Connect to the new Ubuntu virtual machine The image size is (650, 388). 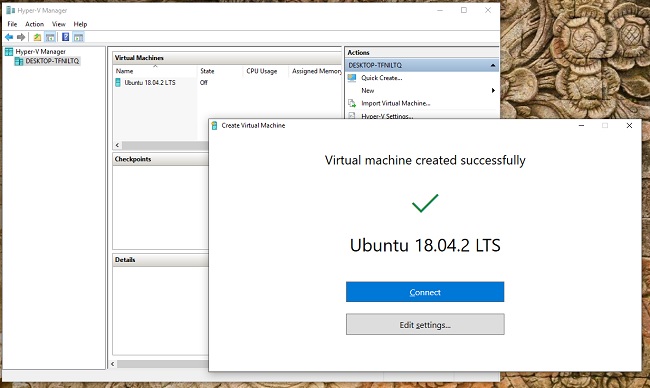(x=425, y=292)
